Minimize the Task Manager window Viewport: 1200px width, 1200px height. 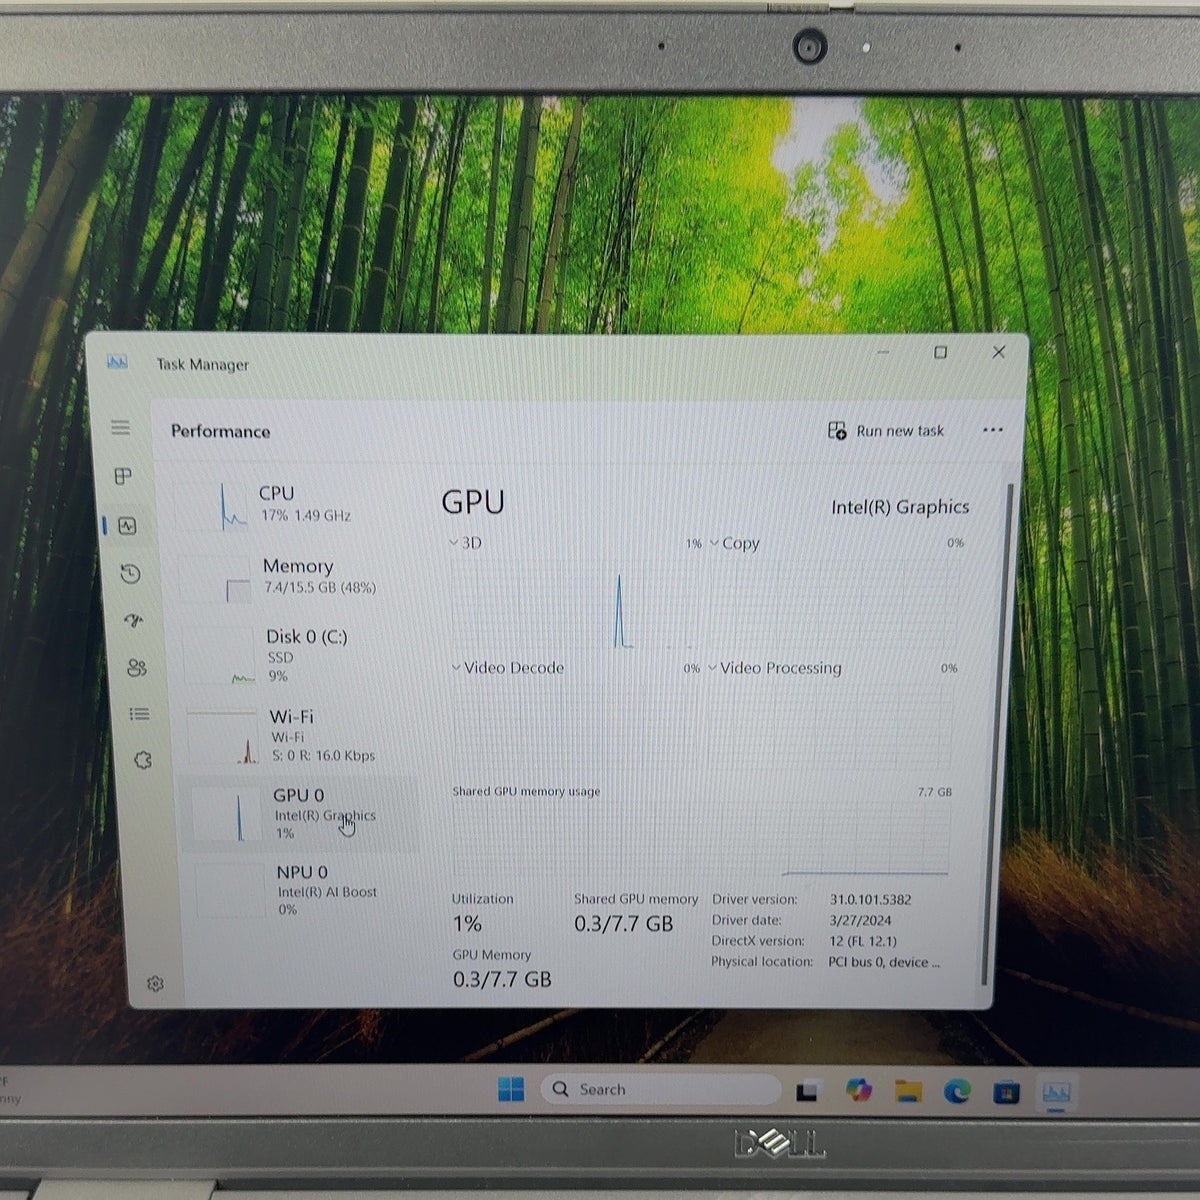click(884, 352)
